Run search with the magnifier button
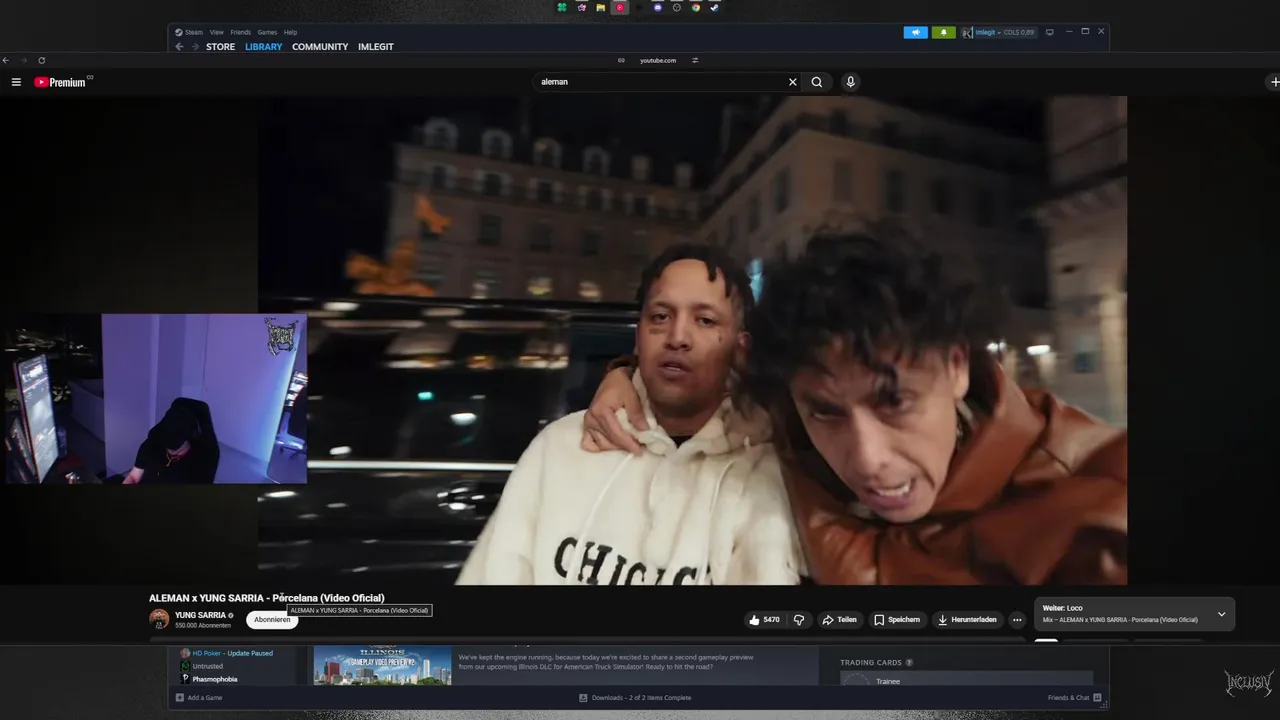This screenshot has width=1280, height=720. [817, 82]
